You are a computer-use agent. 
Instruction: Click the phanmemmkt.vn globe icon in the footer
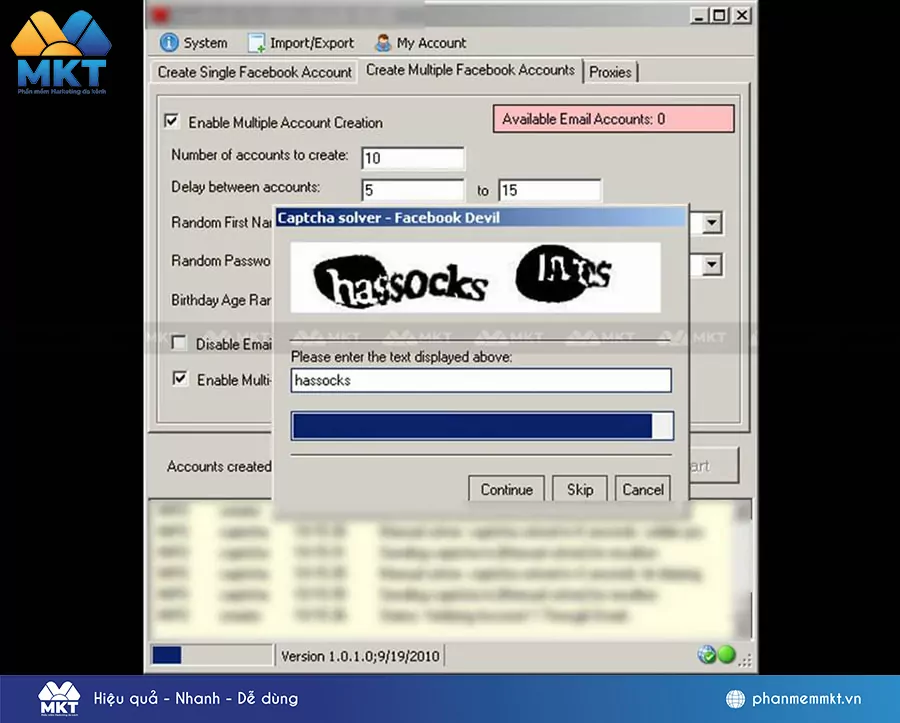click(734, 698)
